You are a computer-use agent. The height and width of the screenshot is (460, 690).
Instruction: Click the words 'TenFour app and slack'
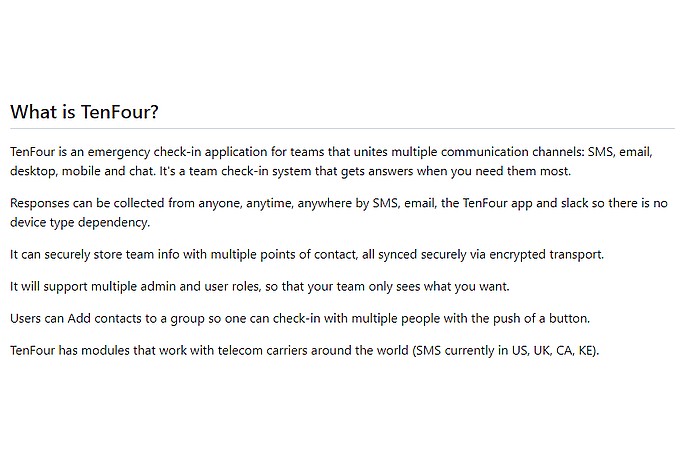(525, 203)
